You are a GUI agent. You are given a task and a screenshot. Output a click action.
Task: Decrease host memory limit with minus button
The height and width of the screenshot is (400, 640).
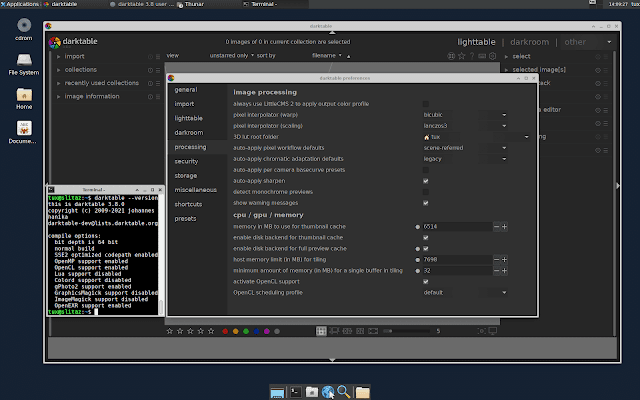496,260
